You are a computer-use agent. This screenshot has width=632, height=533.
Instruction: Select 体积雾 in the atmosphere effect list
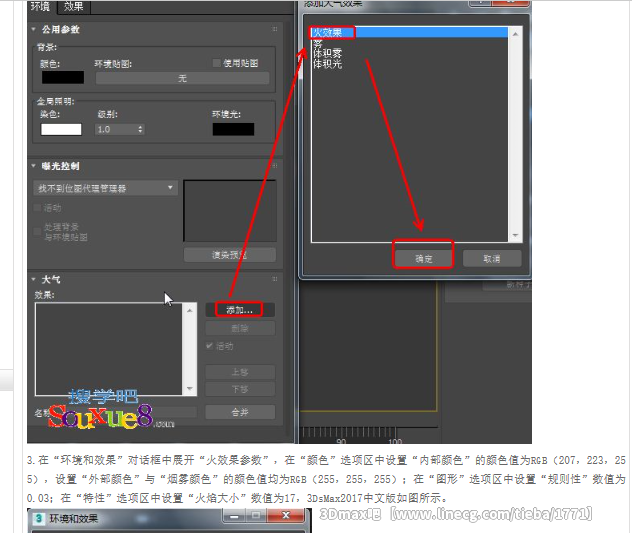point(327,53)
